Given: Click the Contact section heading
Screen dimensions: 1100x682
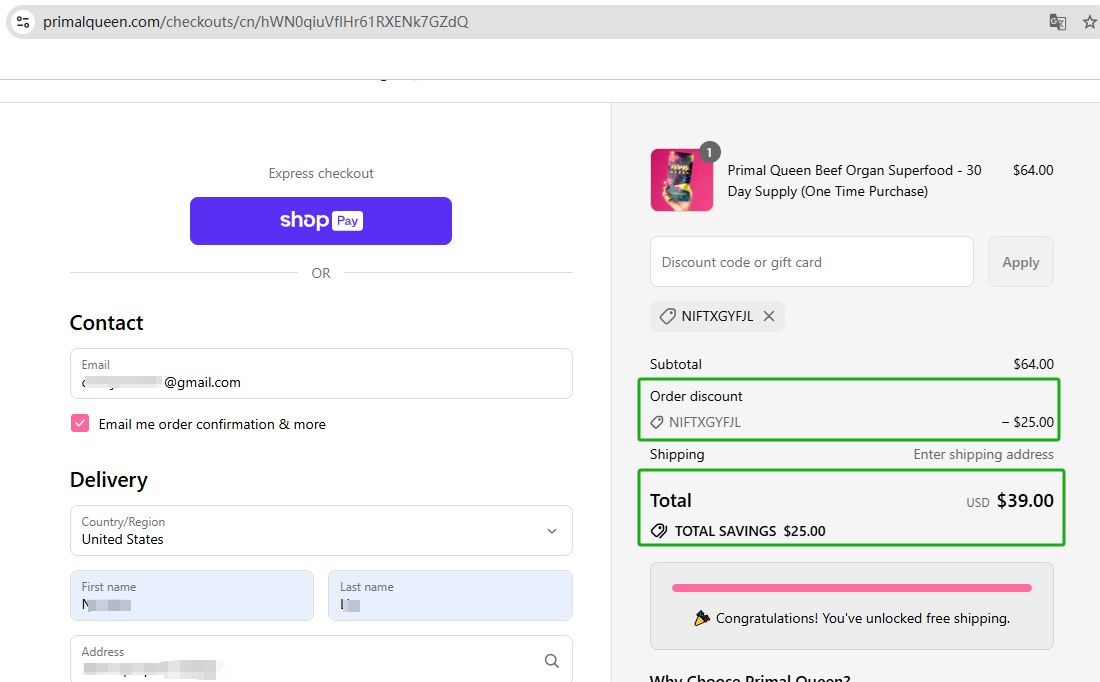Looking at the screenshot, I should pos(107,323).
